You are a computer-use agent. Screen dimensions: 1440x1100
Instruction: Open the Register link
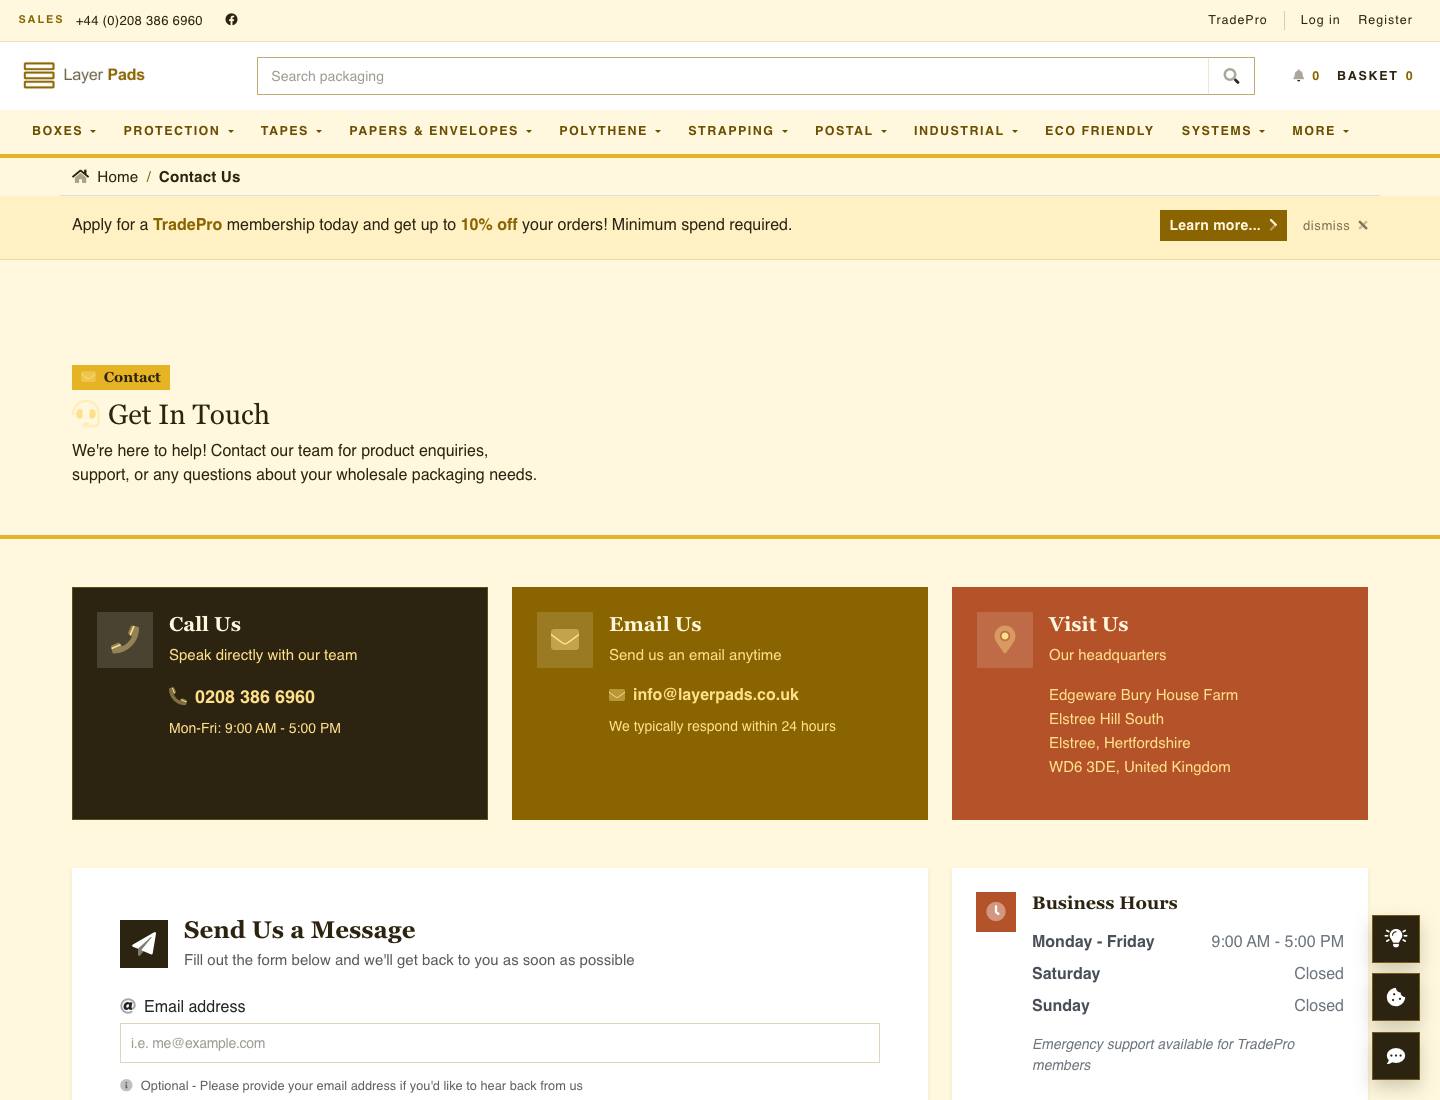pos(1385,20)
